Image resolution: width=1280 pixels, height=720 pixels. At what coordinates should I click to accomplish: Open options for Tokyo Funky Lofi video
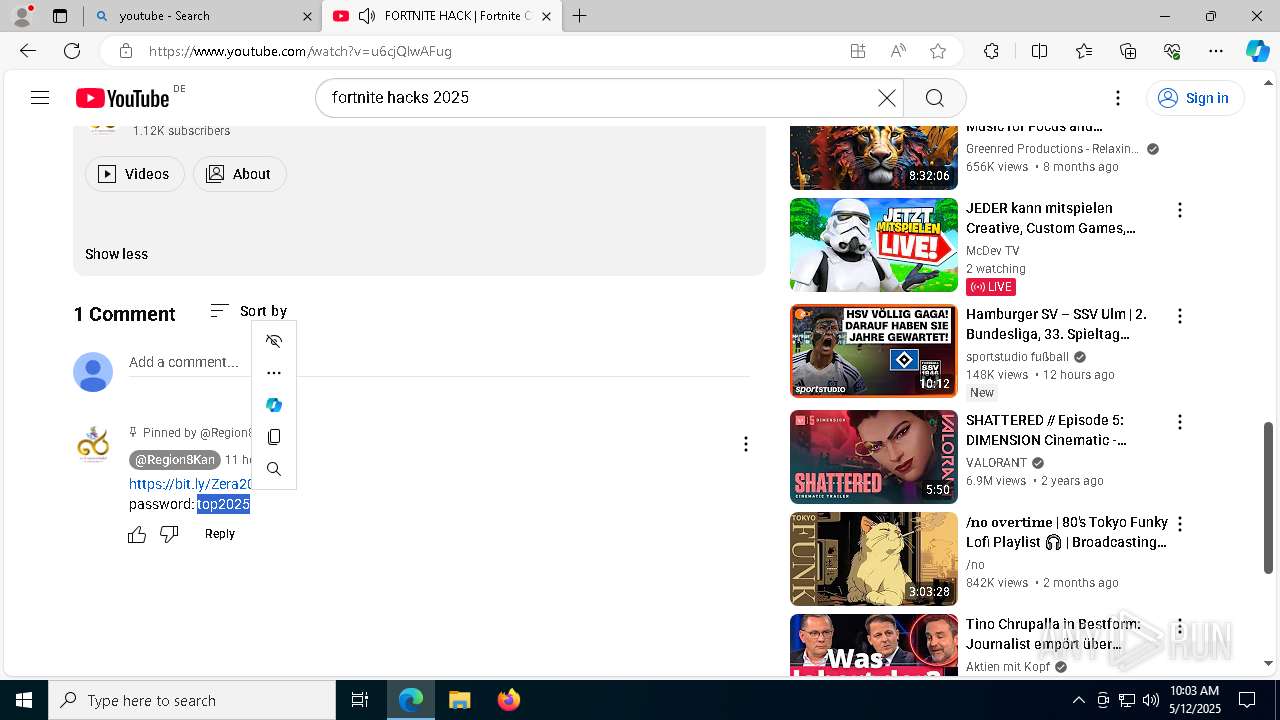click(1180, 524)
